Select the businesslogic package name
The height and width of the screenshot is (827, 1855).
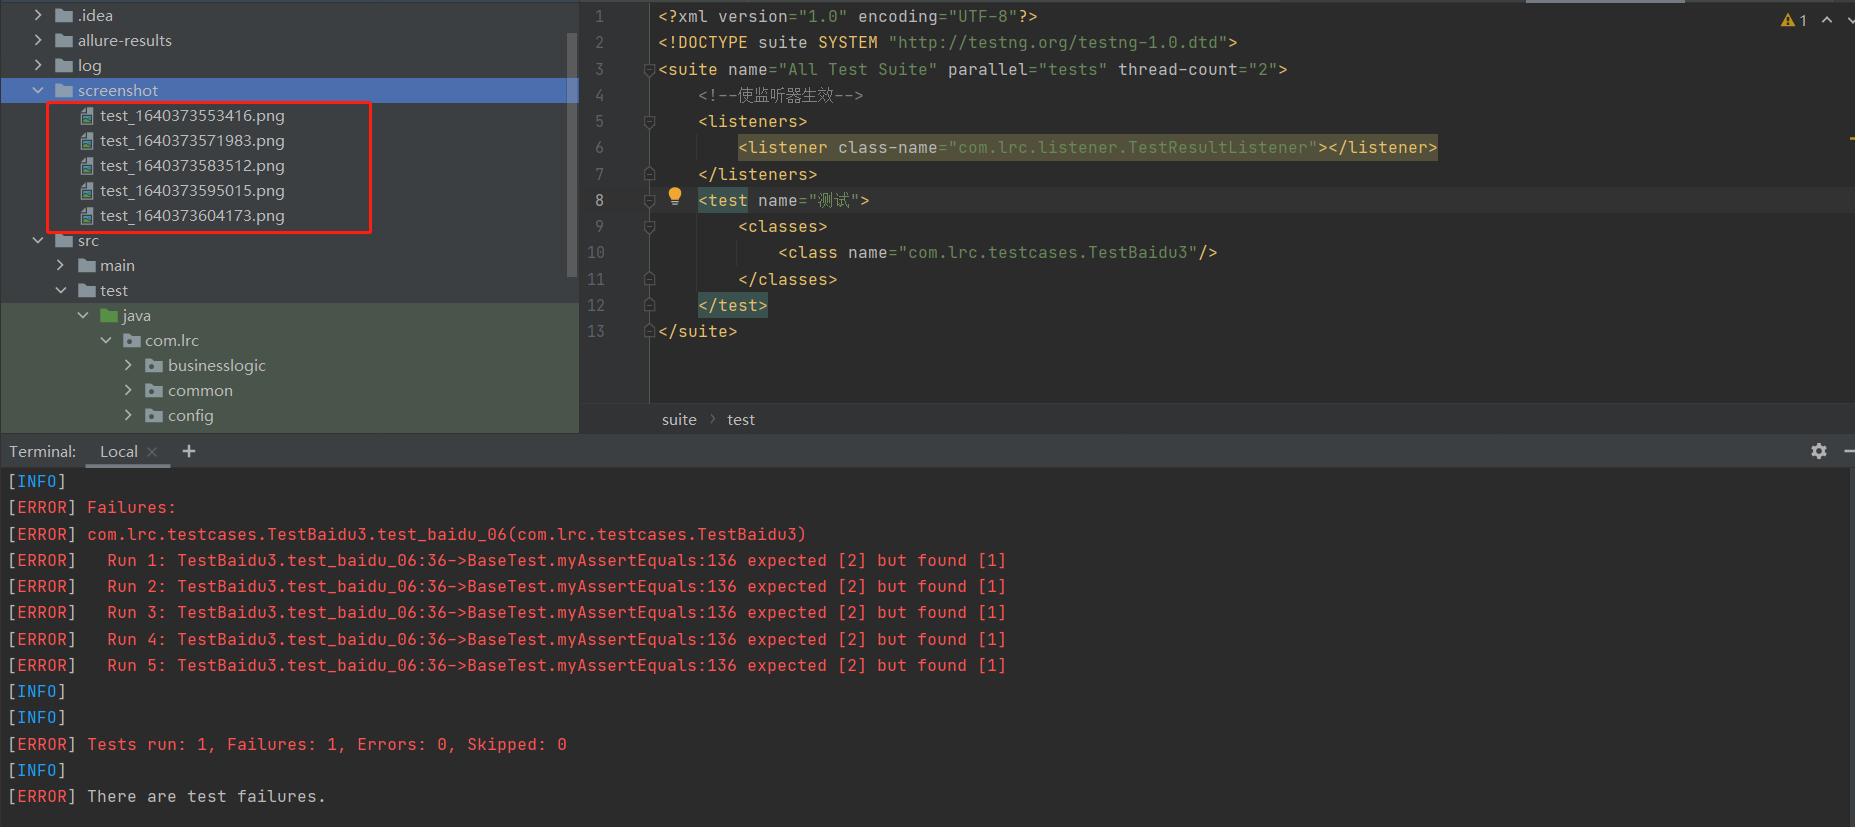(x=217, y=365)
